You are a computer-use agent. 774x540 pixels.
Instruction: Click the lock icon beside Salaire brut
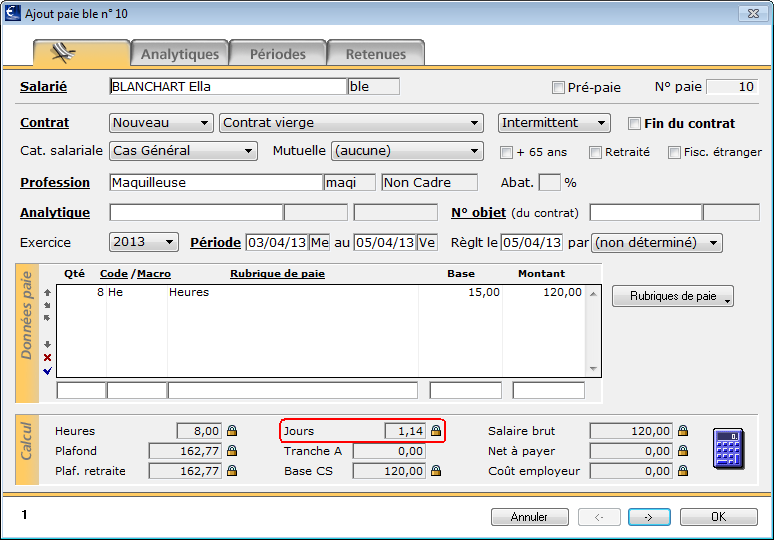[683, 430]
